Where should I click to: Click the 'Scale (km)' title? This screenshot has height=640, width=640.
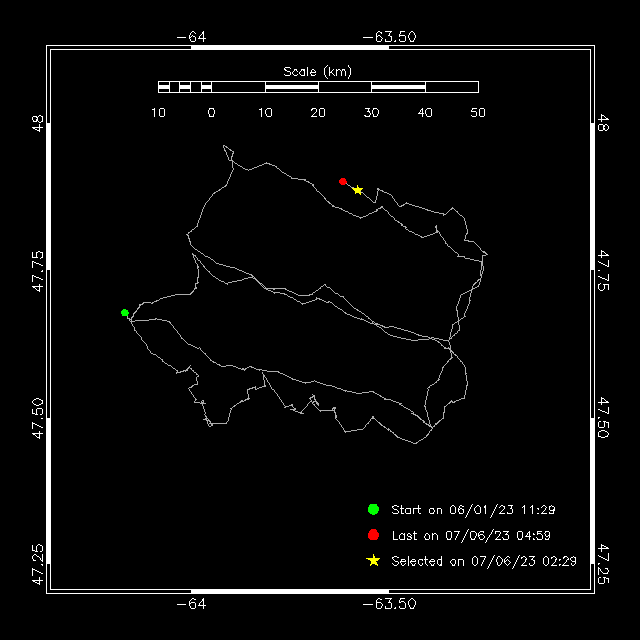pos(318,72)
